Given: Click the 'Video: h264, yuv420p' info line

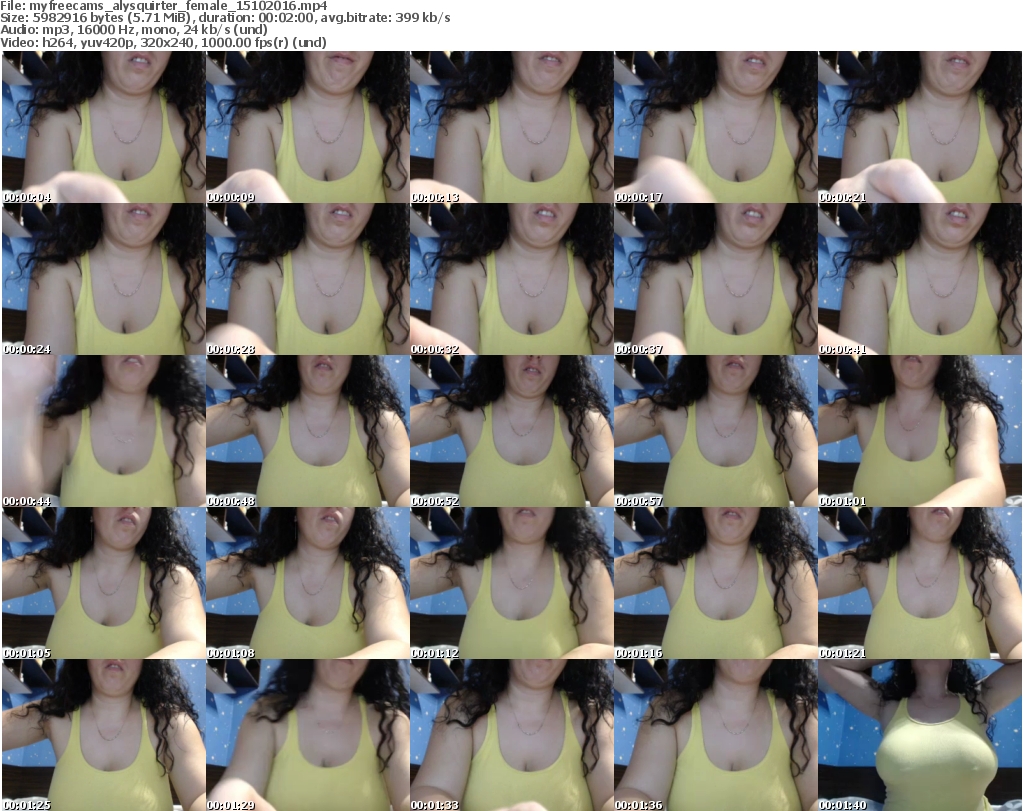Looking at the screenshot, I should pos(163,42).
